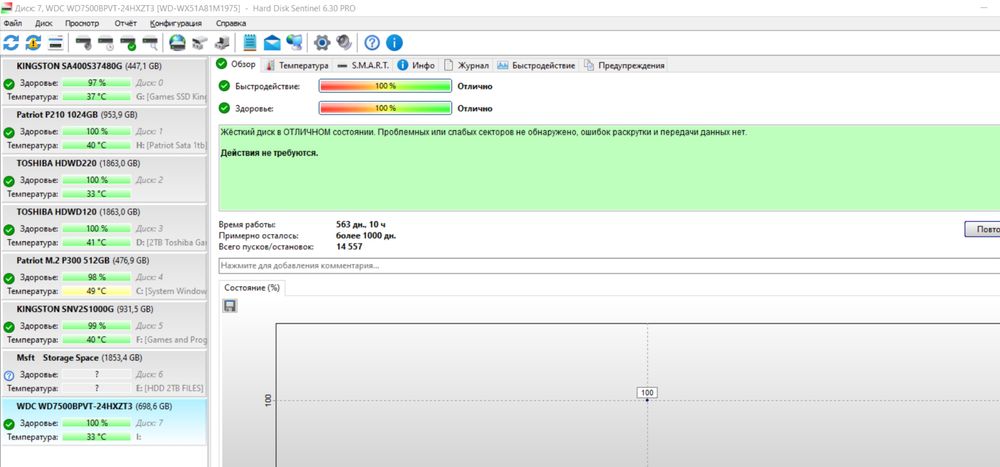Select the Msft Storage Space disk
Image resolution: width=1000 pixels, height=467 pixels.
(105, 372)
